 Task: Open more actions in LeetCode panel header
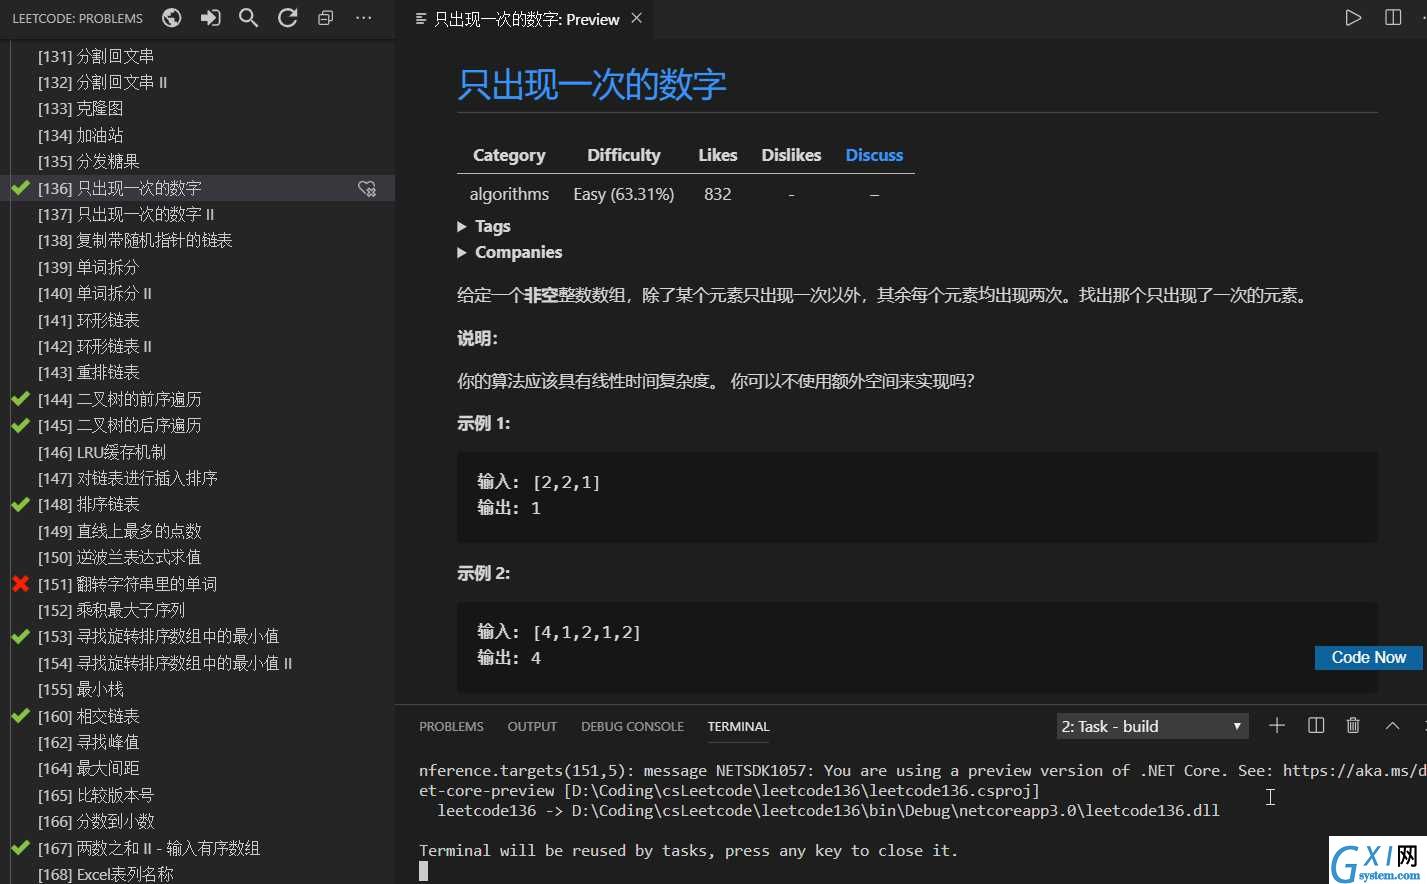pos(364,18)
